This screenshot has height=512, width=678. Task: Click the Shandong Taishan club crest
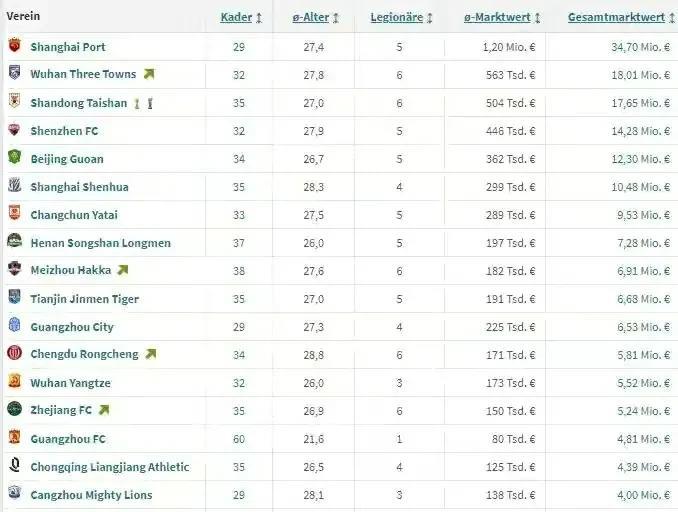[14, 101]
